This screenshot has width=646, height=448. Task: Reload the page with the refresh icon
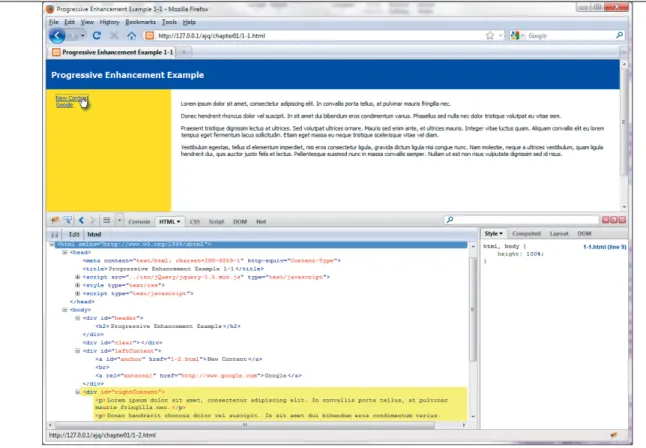(97, 36)
